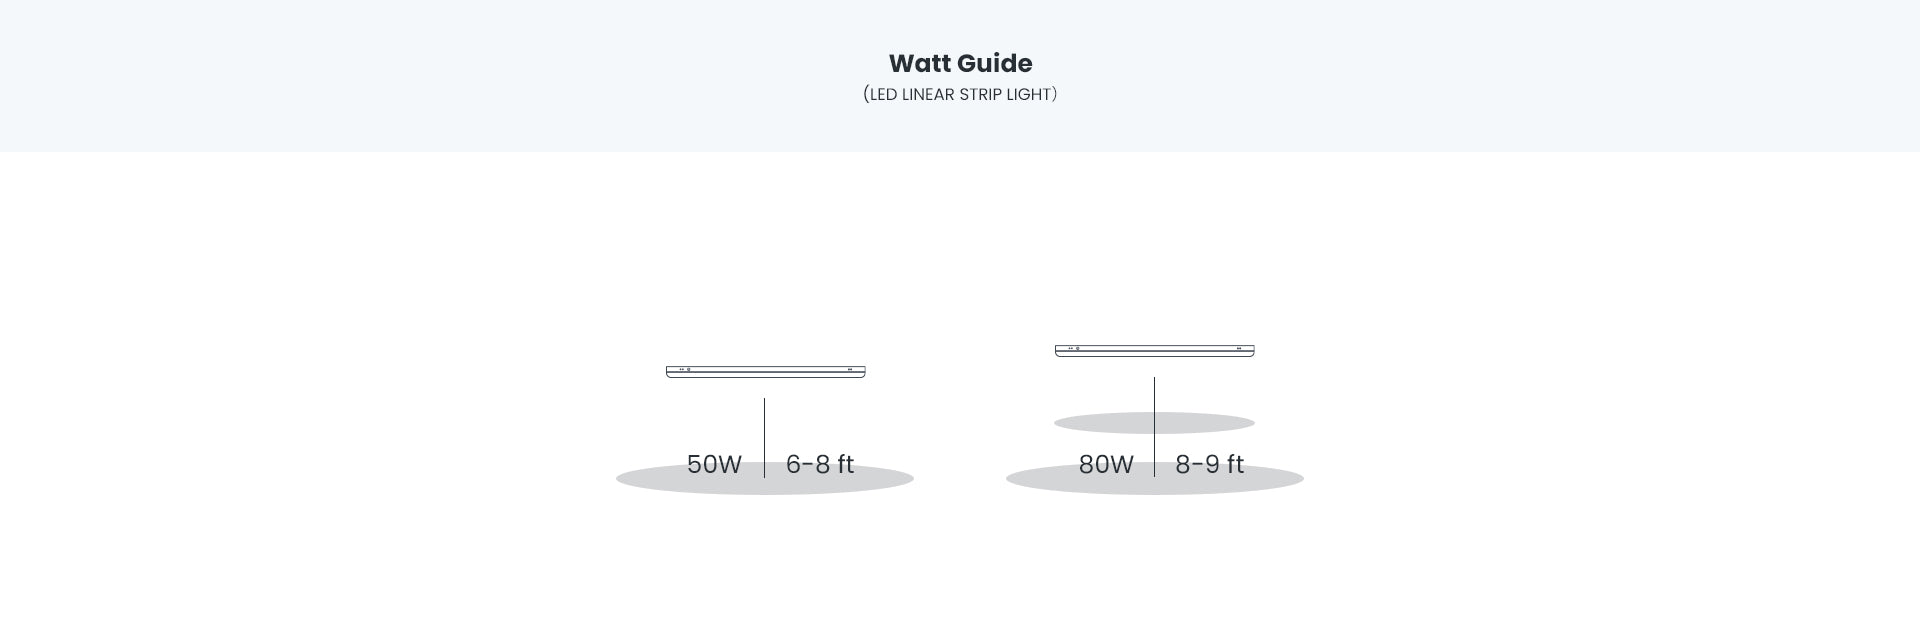Click the small gray ellipse below 80W fixture
Viewport: 1920px width, 621px height.
click(x=1100, y=423)
